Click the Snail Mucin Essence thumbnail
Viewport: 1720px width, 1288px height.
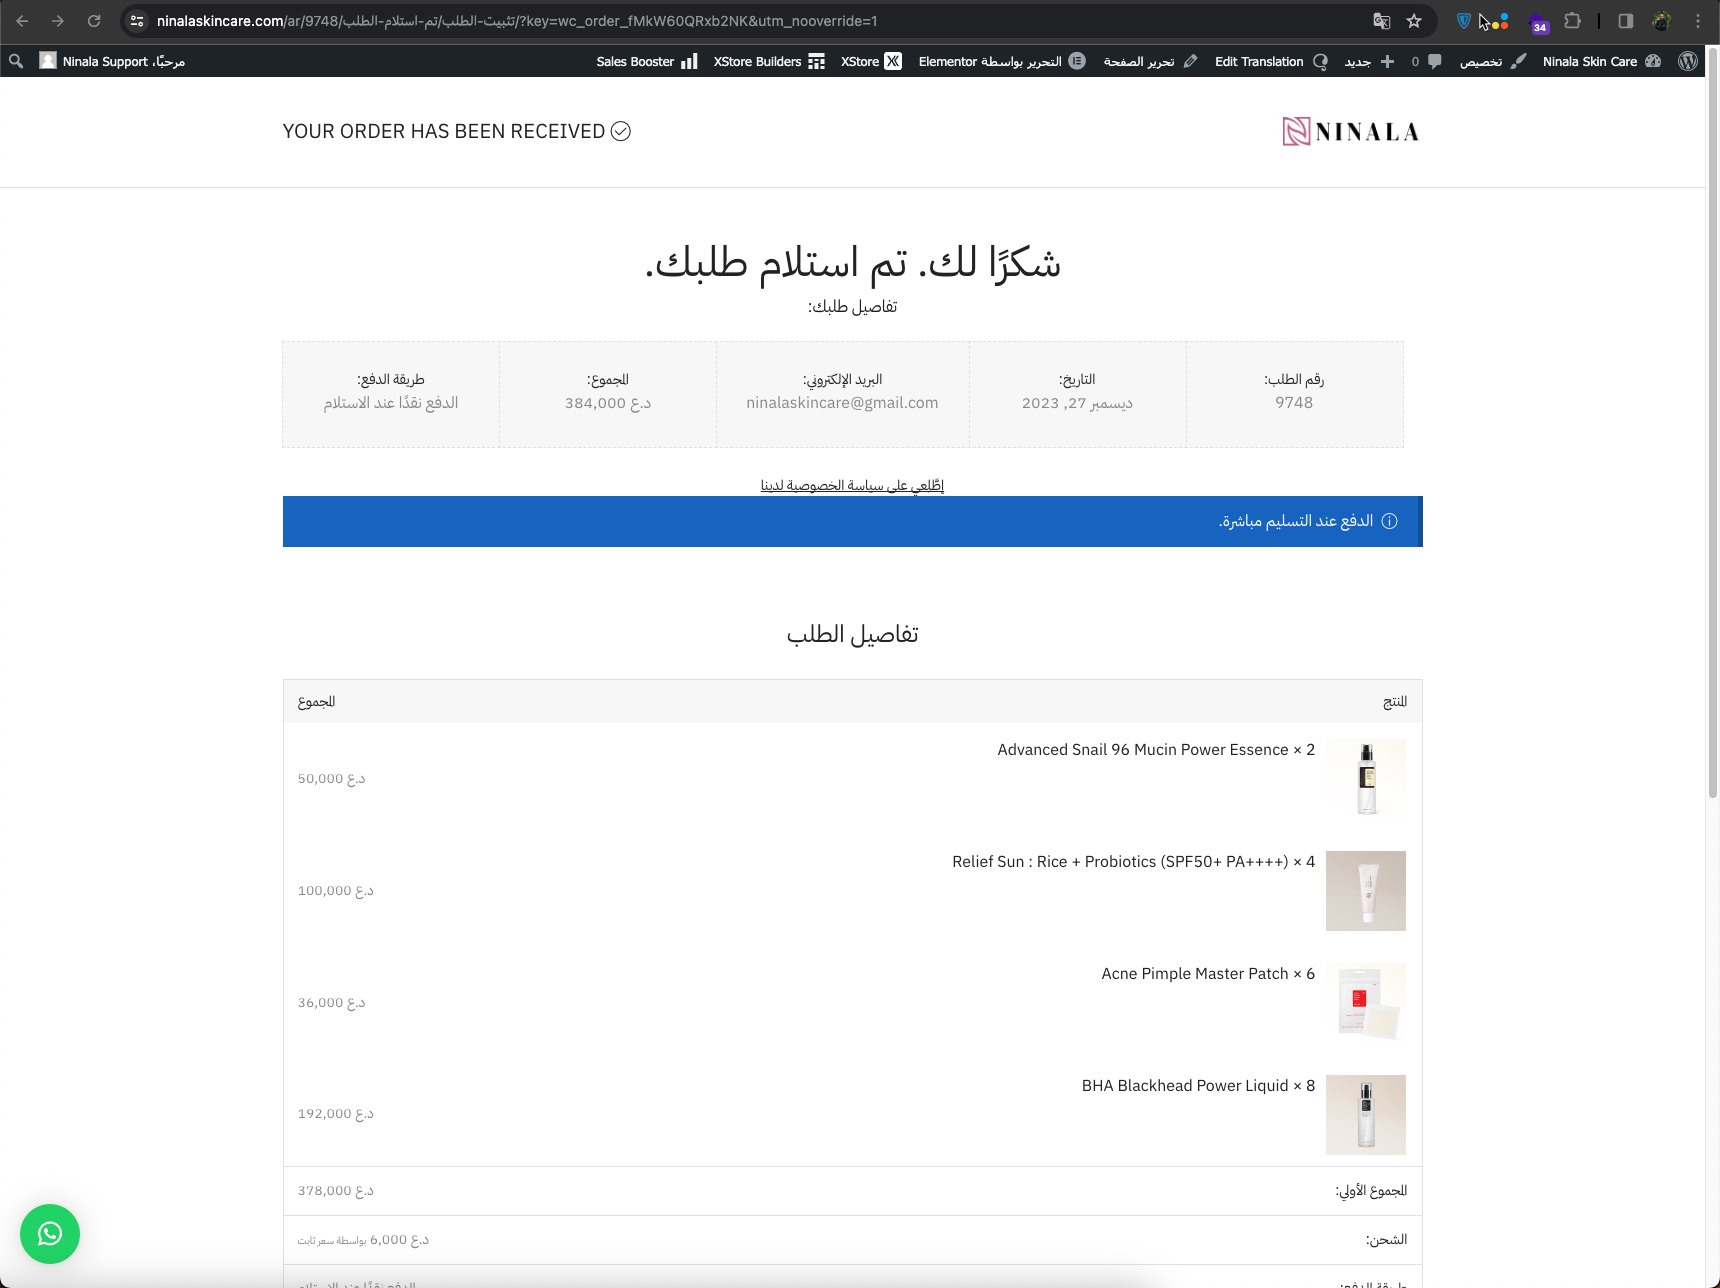[1366, 779]
